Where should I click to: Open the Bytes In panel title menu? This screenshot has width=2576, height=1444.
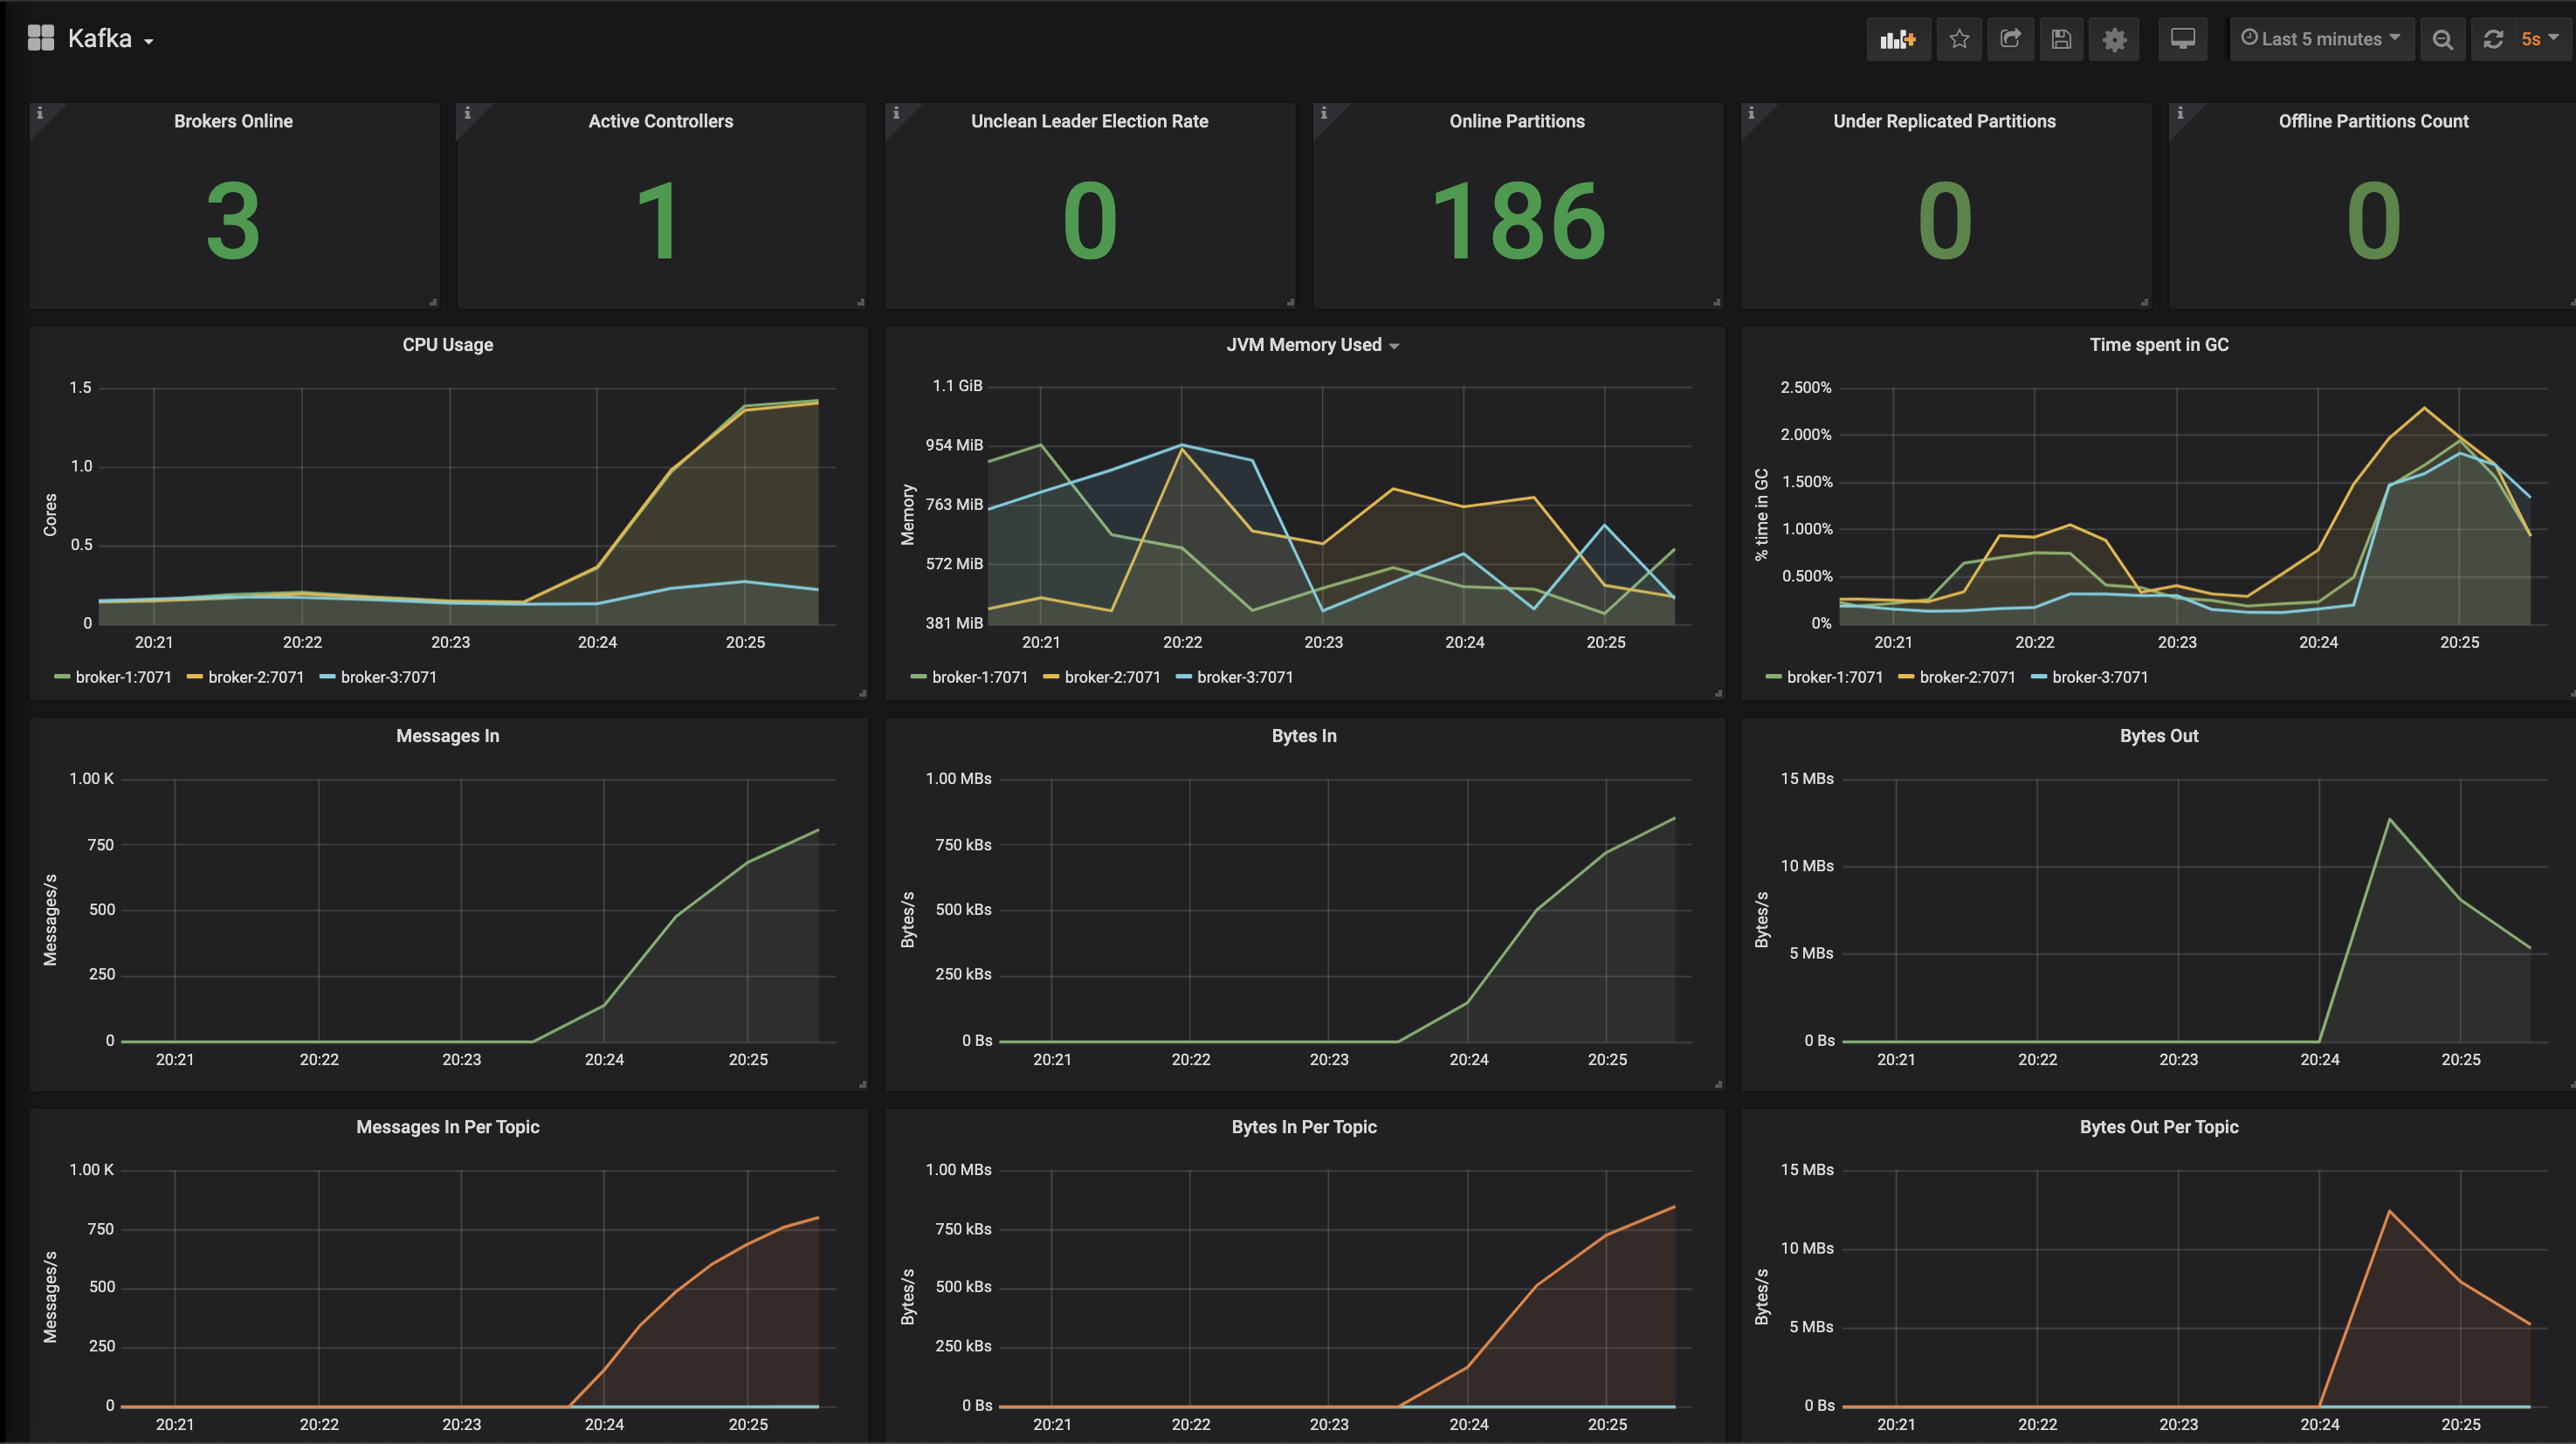[x=1304, y=736]
